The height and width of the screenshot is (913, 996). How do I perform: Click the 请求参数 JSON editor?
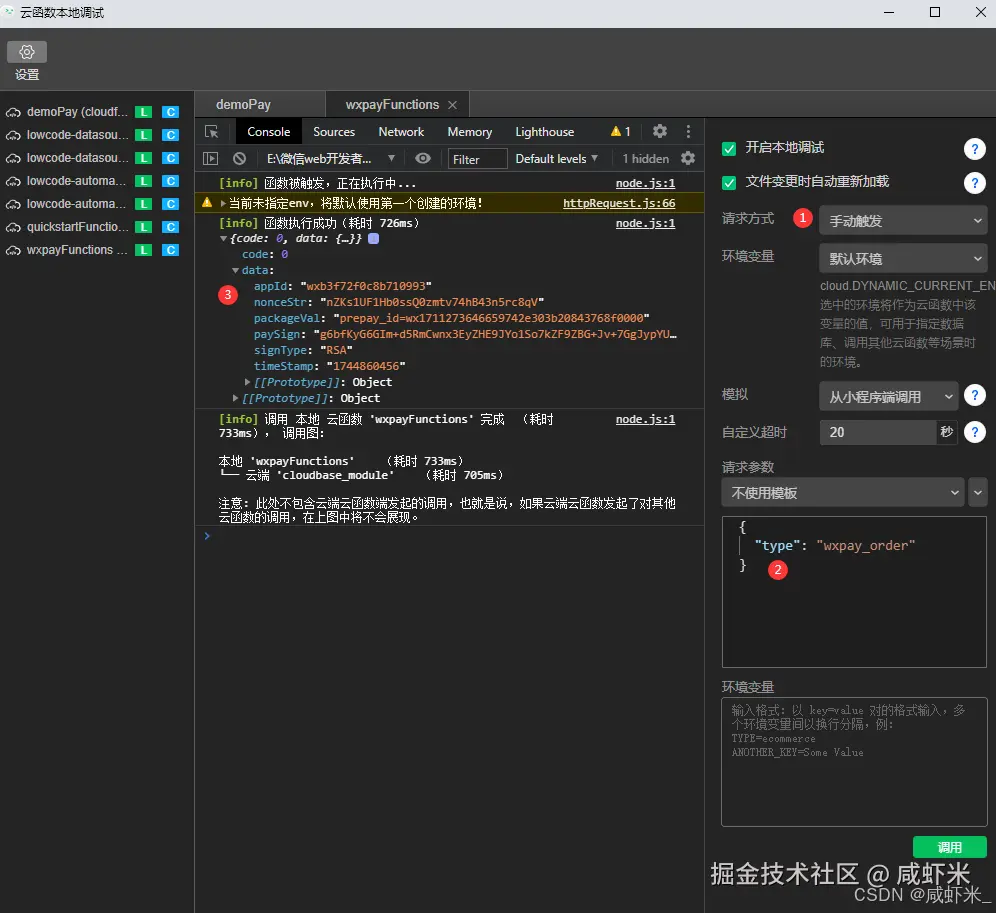pyautogui.click(x=854, y=592)
